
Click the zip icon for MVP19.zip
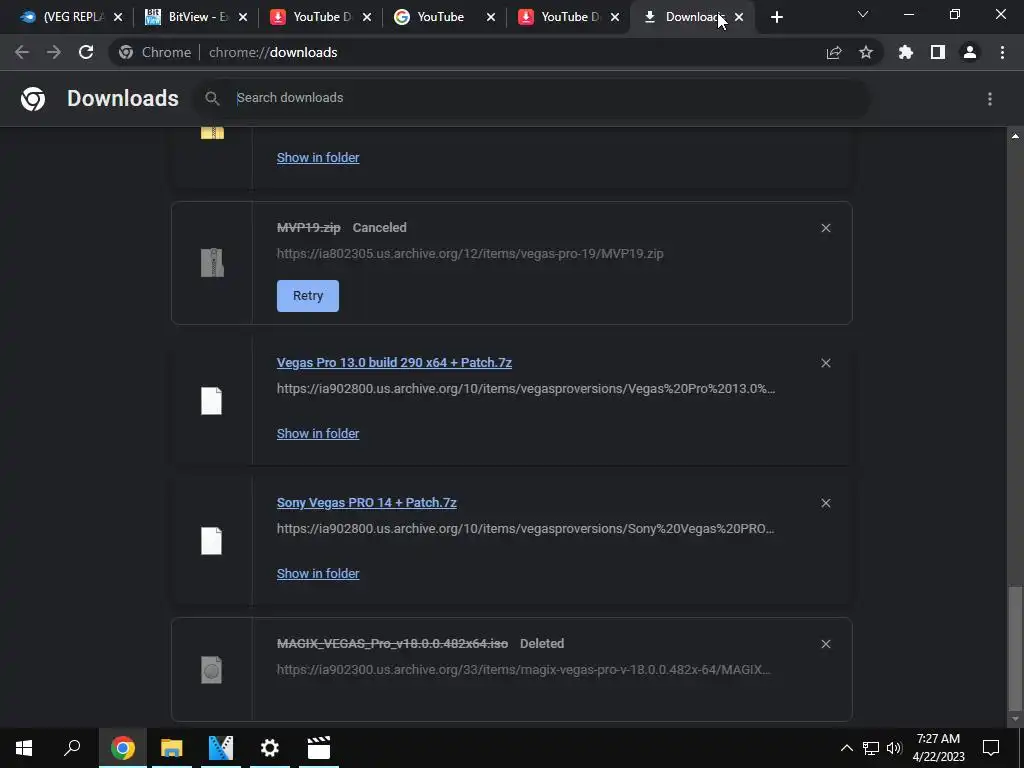[212, 263]
